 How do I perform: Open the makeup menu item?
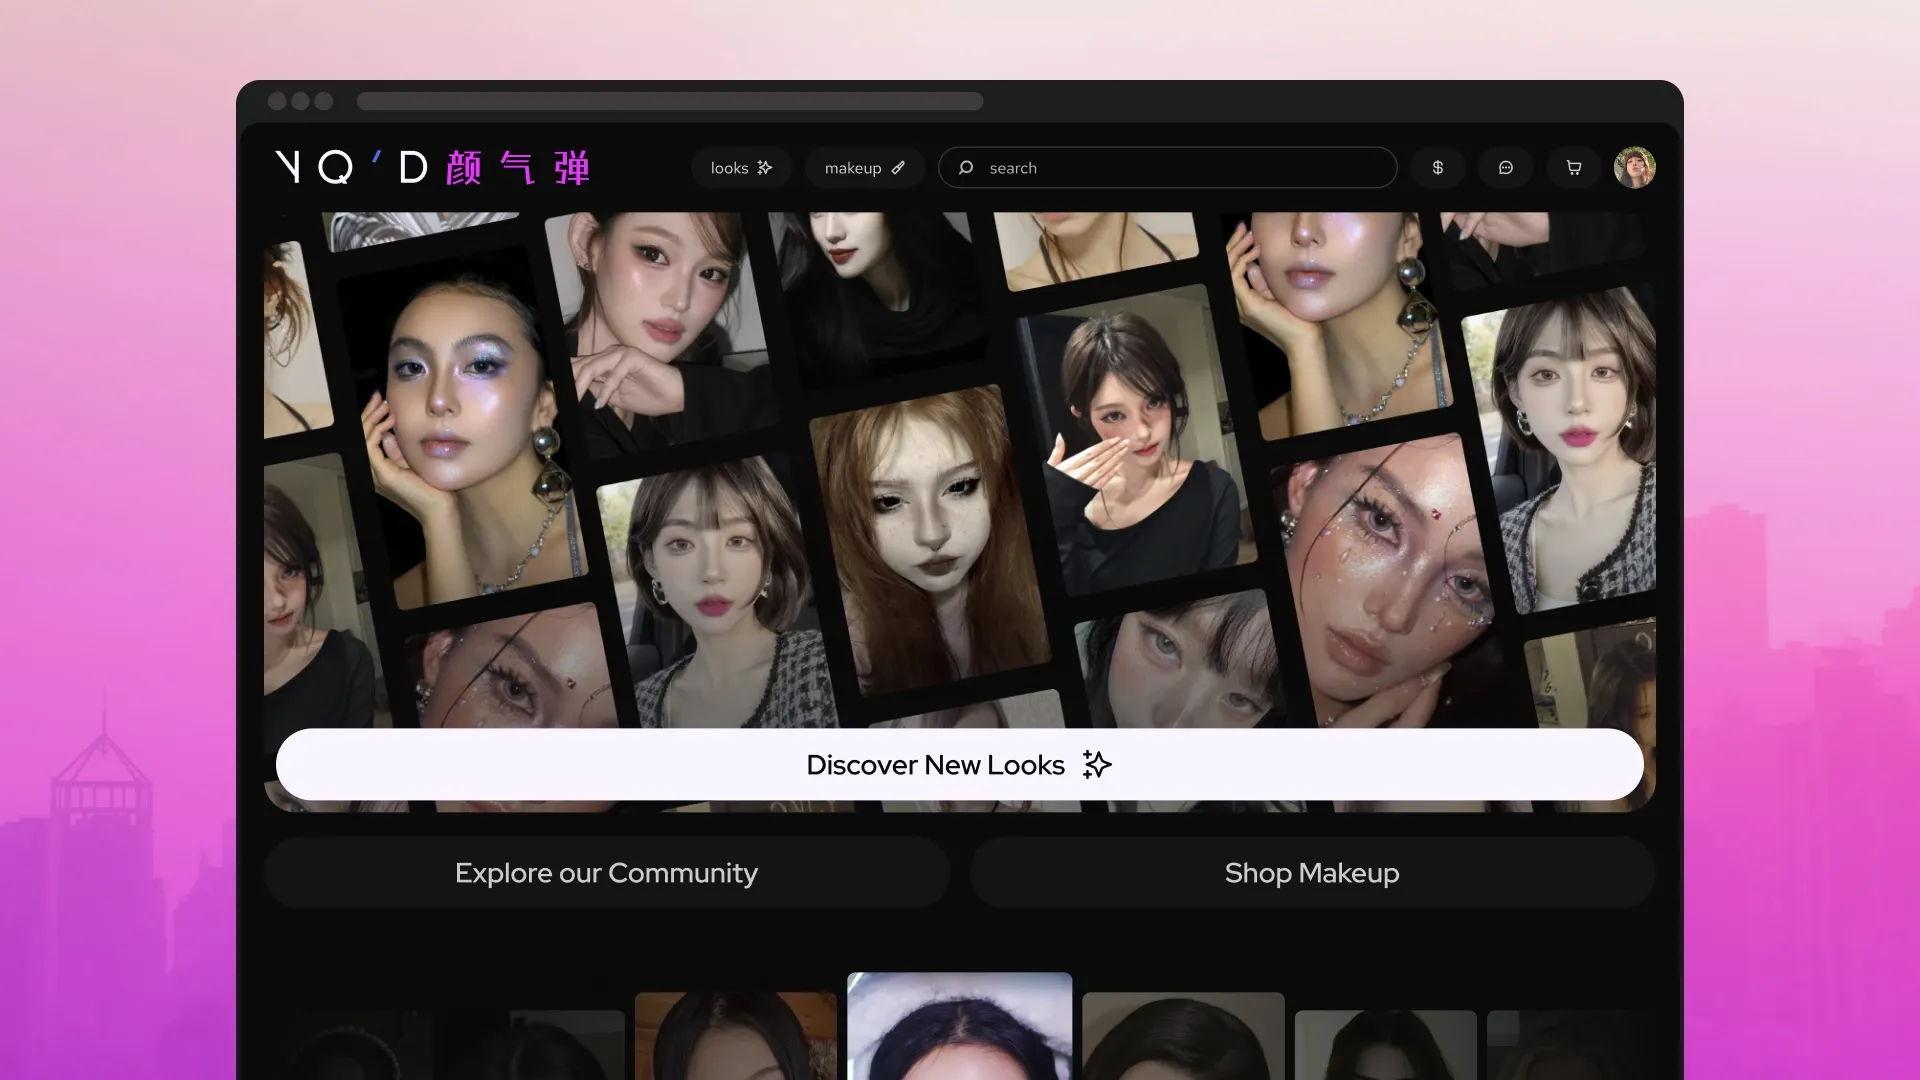852,168
